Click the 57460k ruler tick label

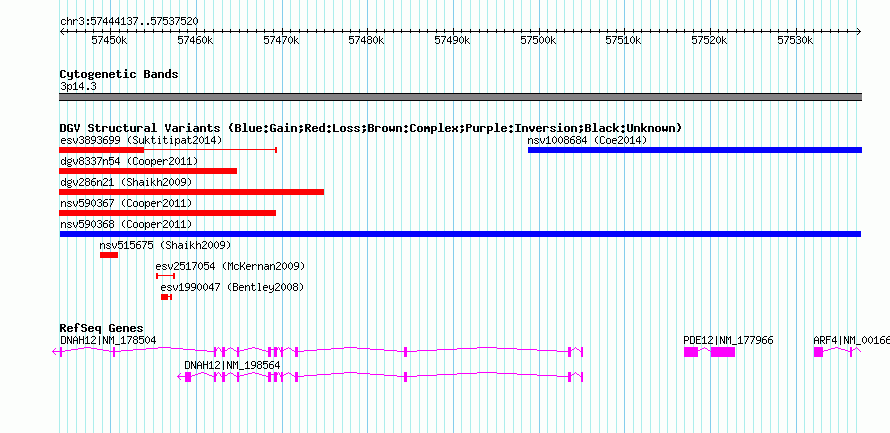196,40
